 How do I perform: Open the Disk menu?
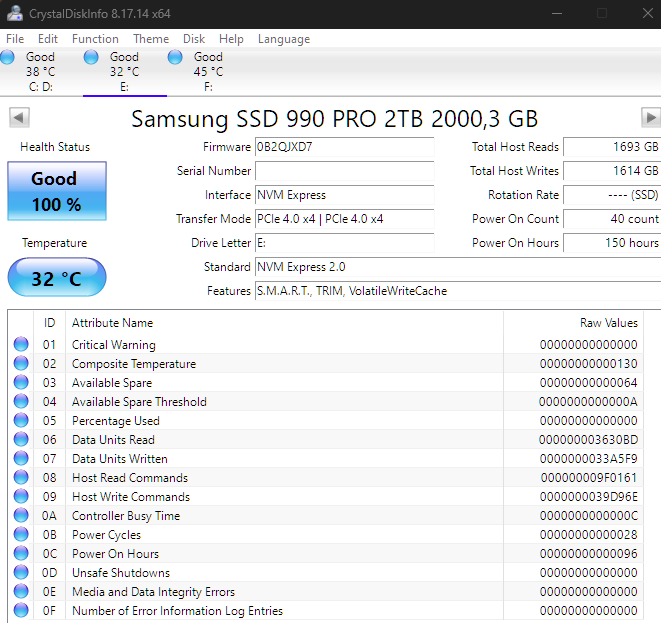tap(194, 39)
